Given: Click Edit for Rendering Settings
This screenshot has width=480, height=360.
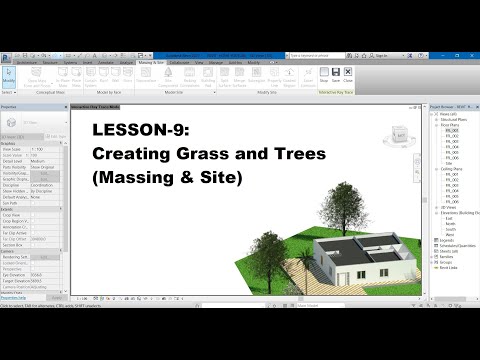Looking at the screenshot, I should pos(45,257).
